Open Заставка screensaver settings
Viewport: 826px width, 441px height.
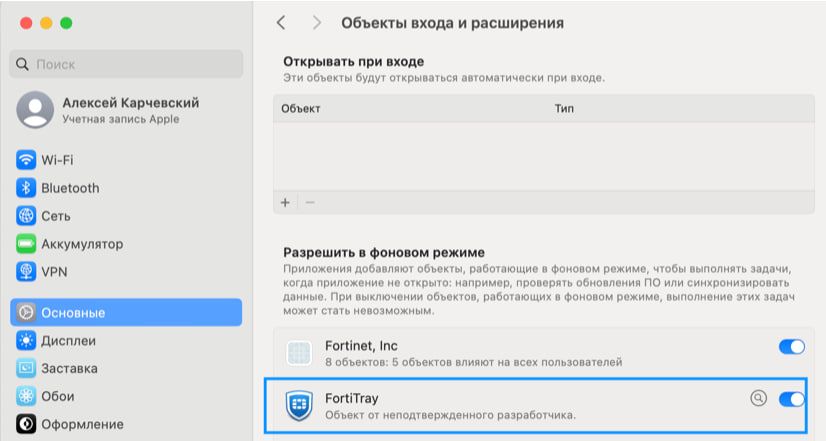tap(68, 368)
